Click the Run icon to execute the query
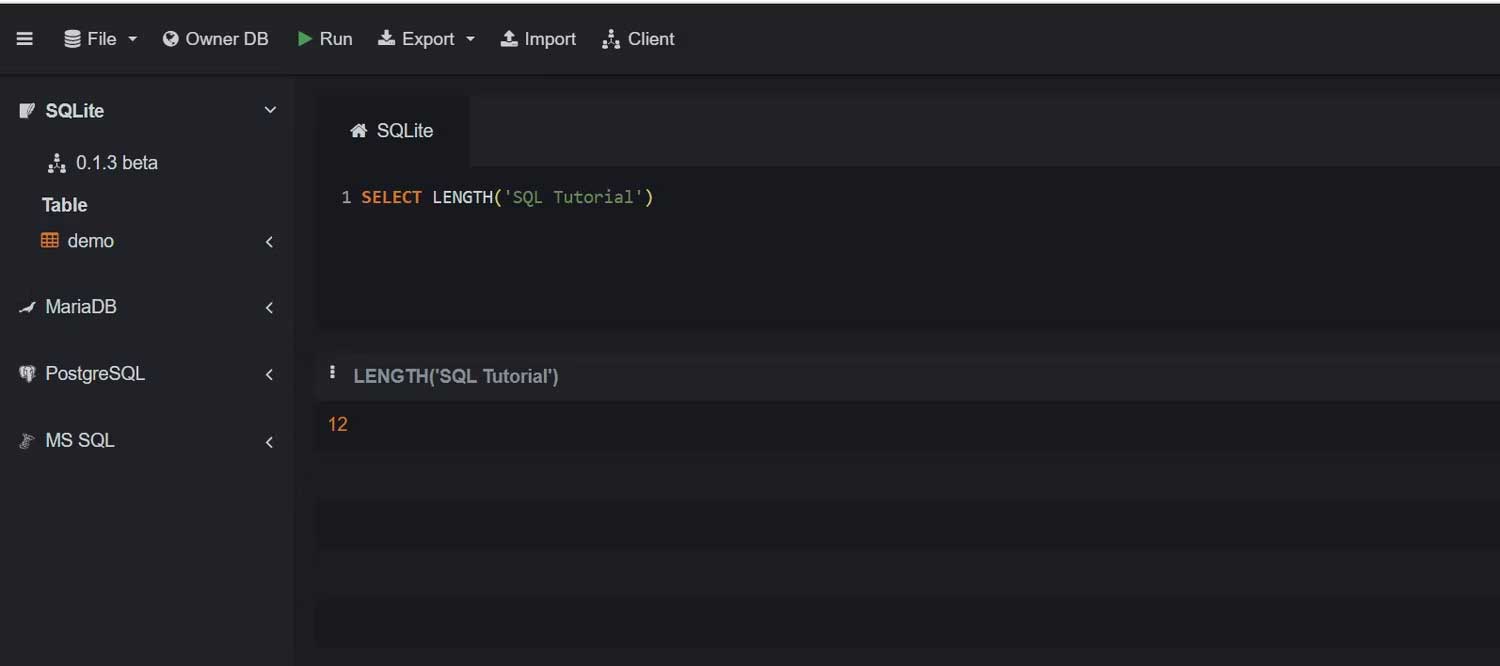 pos(306,38)
